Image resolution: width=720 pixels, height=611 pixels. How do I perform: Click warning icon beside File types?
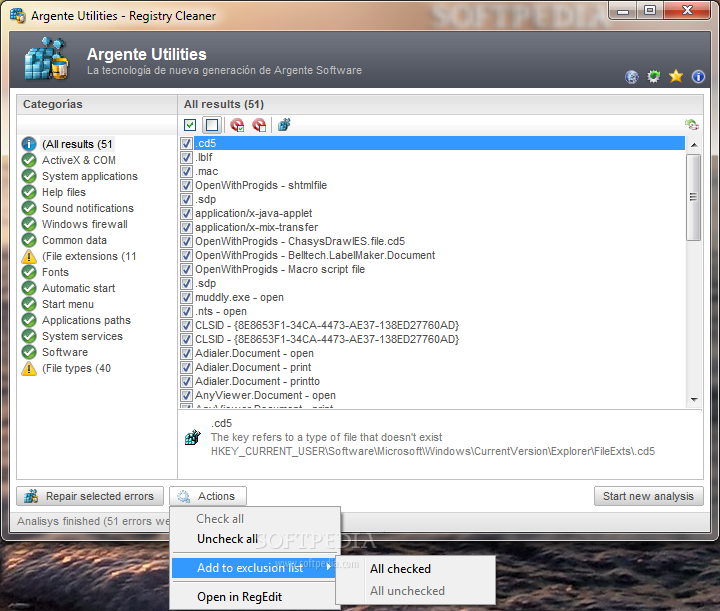[x=29, y=368]
